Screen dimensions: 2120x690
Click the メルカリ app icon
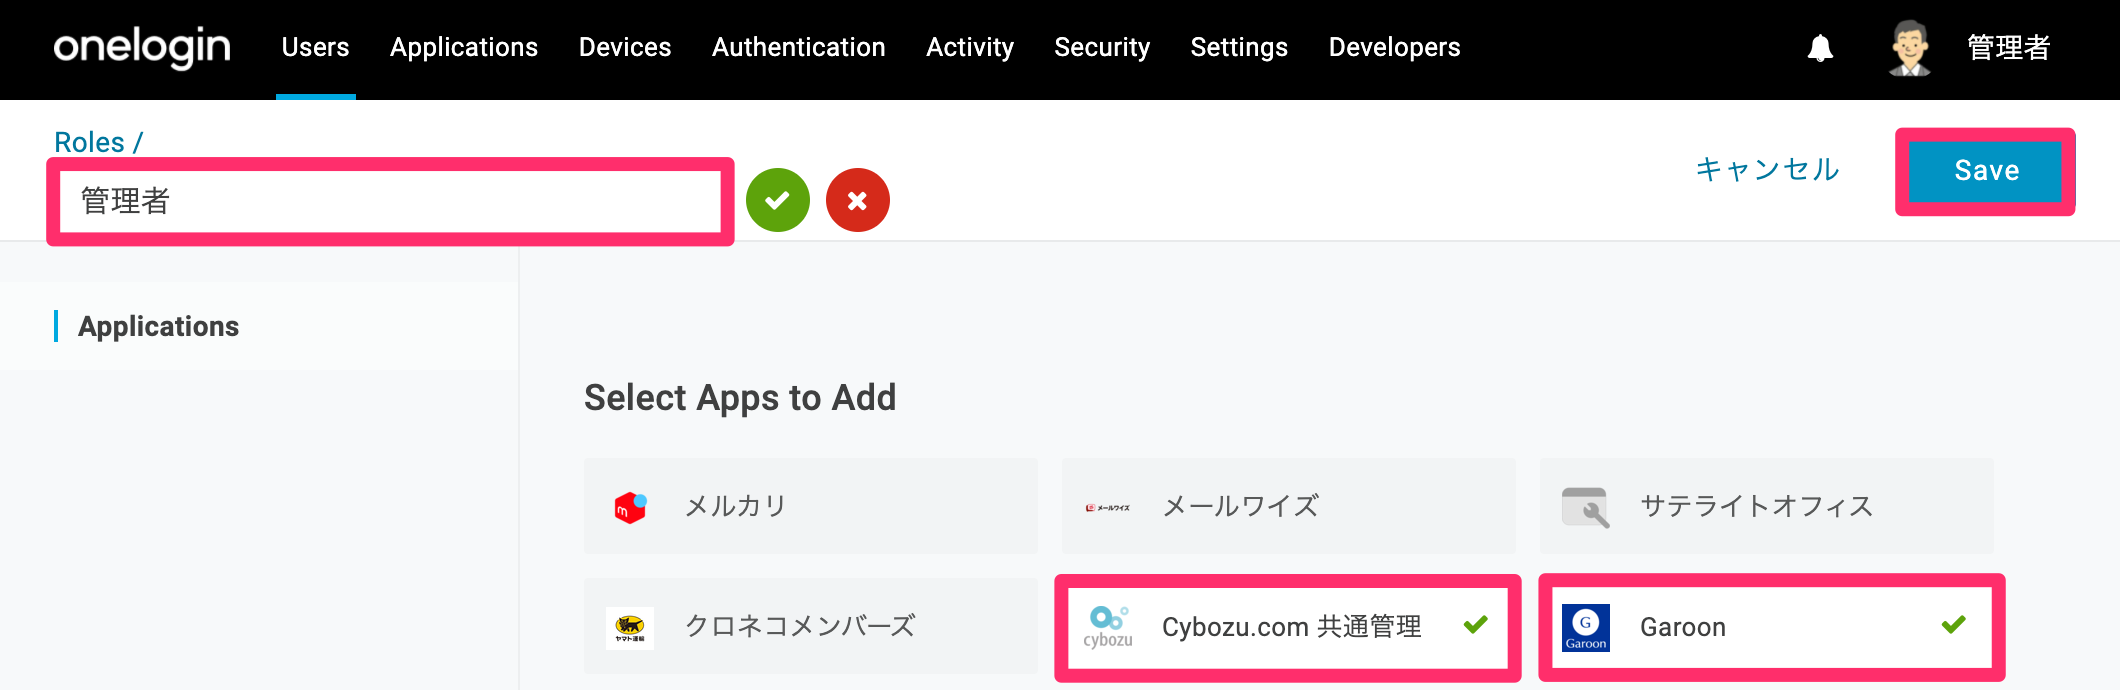(630, 507)
